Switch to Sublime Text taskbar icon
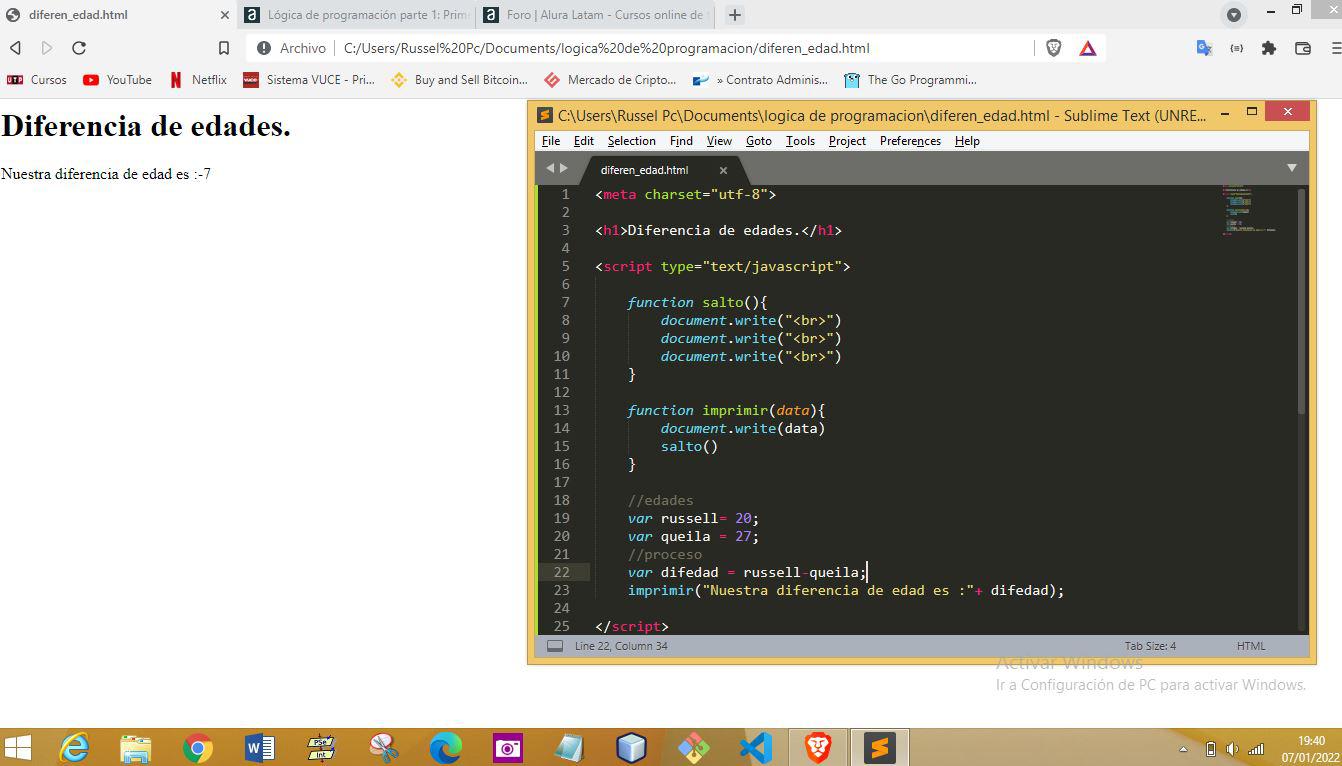This screenshot has width=1342, height=766. (x=880, y=747)
